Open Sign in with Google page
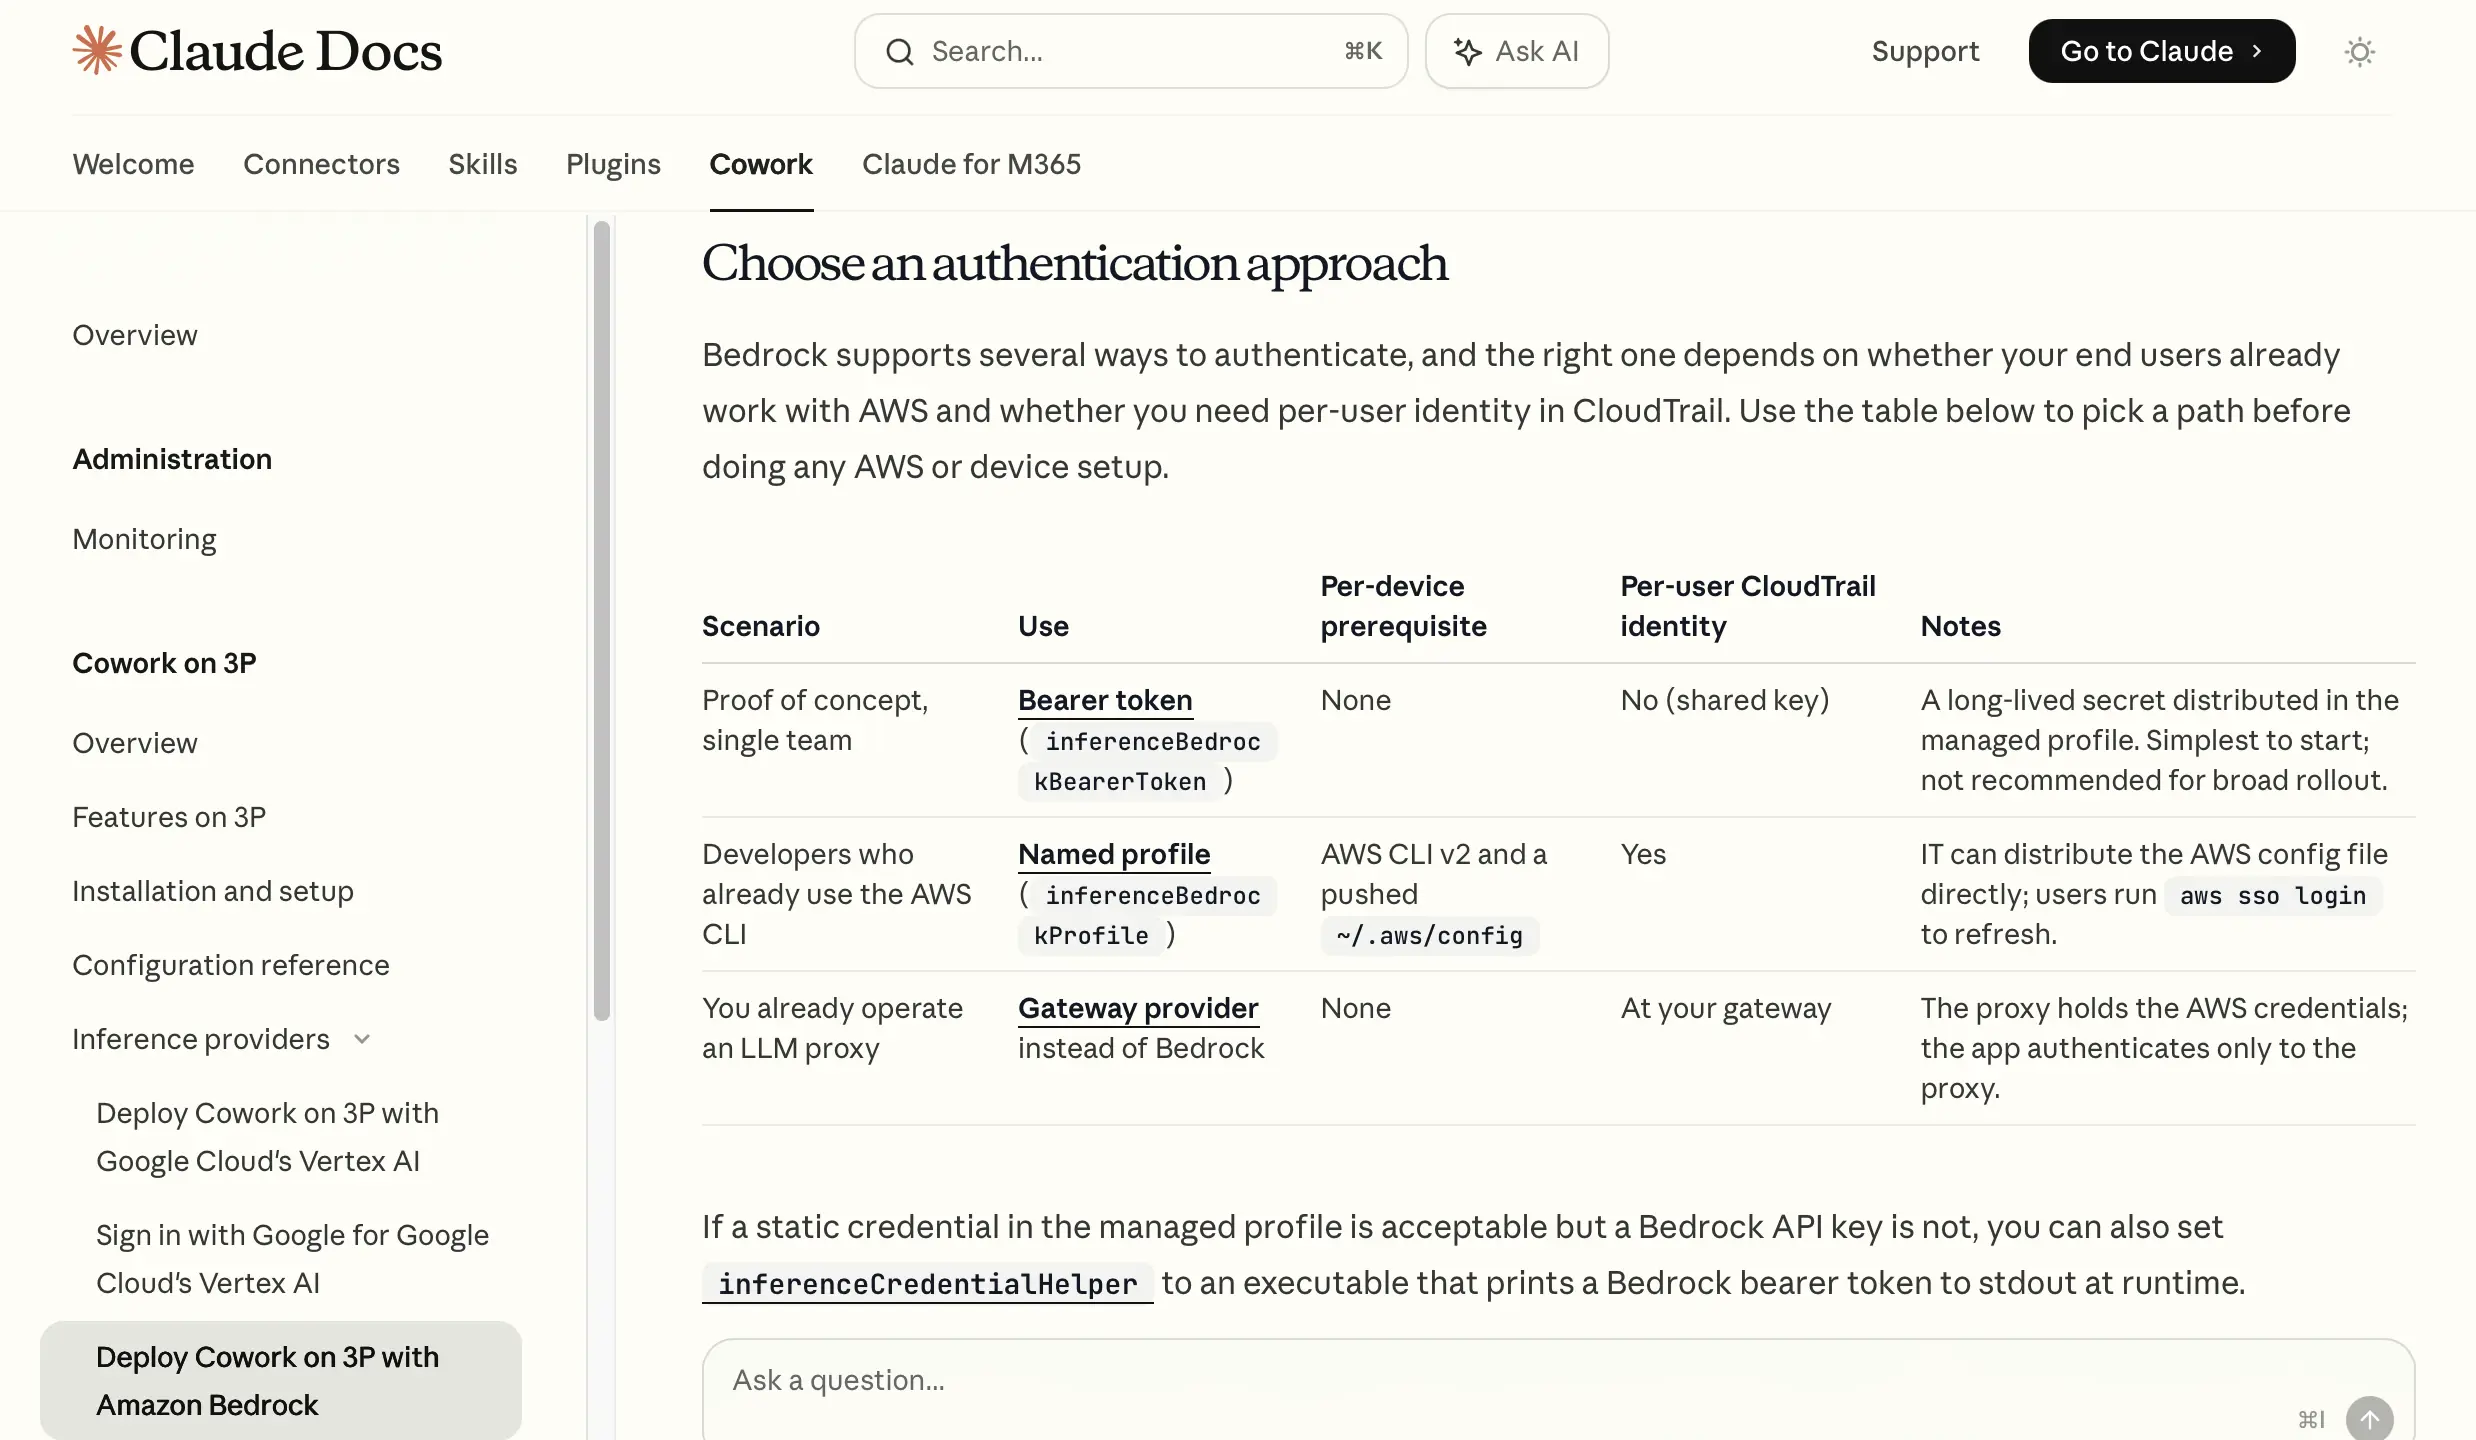The width and height of the screenshot is (2476, 1440). (292, 1259)
